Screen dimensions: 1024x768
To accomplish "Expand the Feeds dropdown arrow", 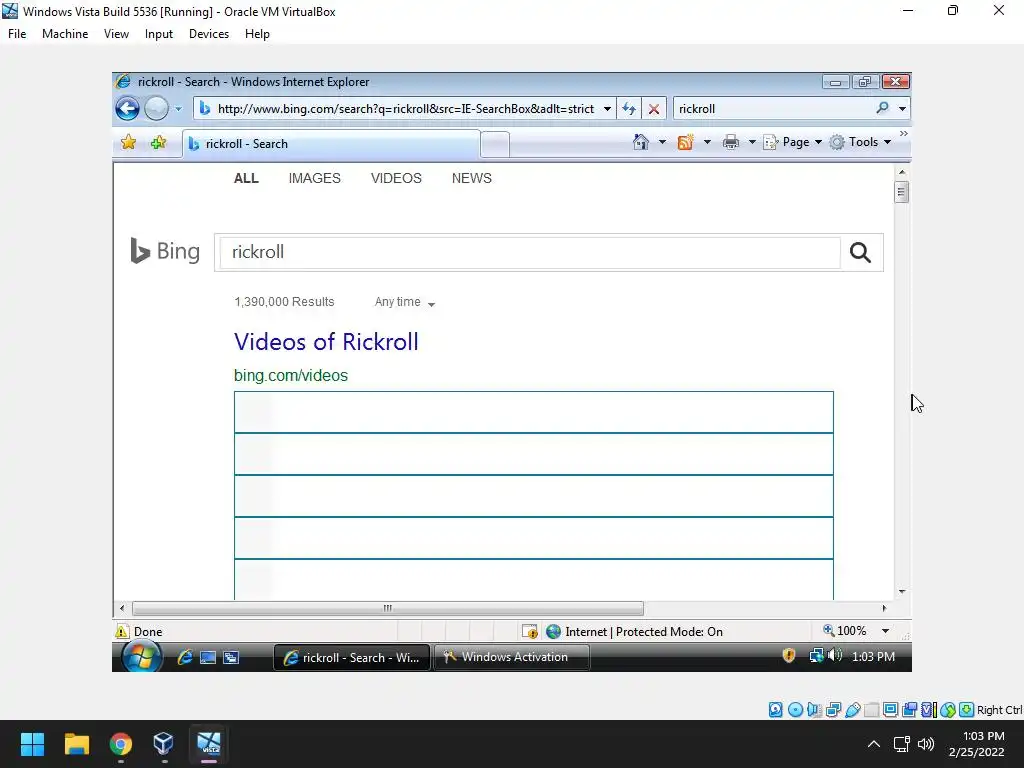I will (707, 142).
